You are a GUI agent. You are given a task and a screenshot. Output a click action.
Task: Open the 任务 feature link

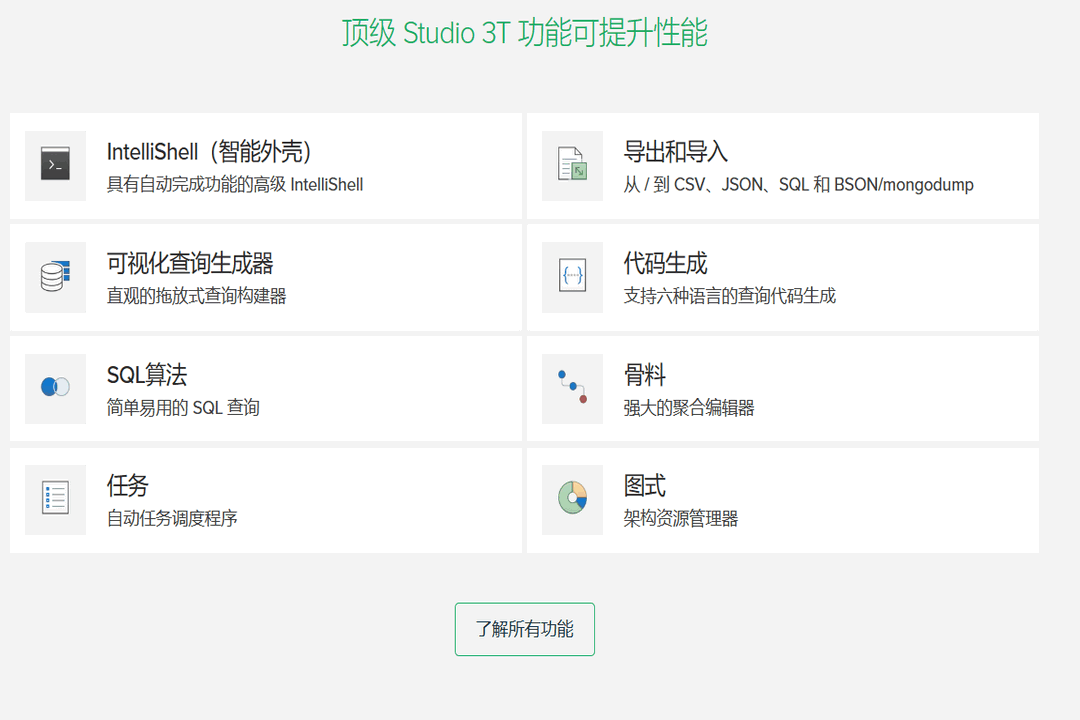point(125,486)
